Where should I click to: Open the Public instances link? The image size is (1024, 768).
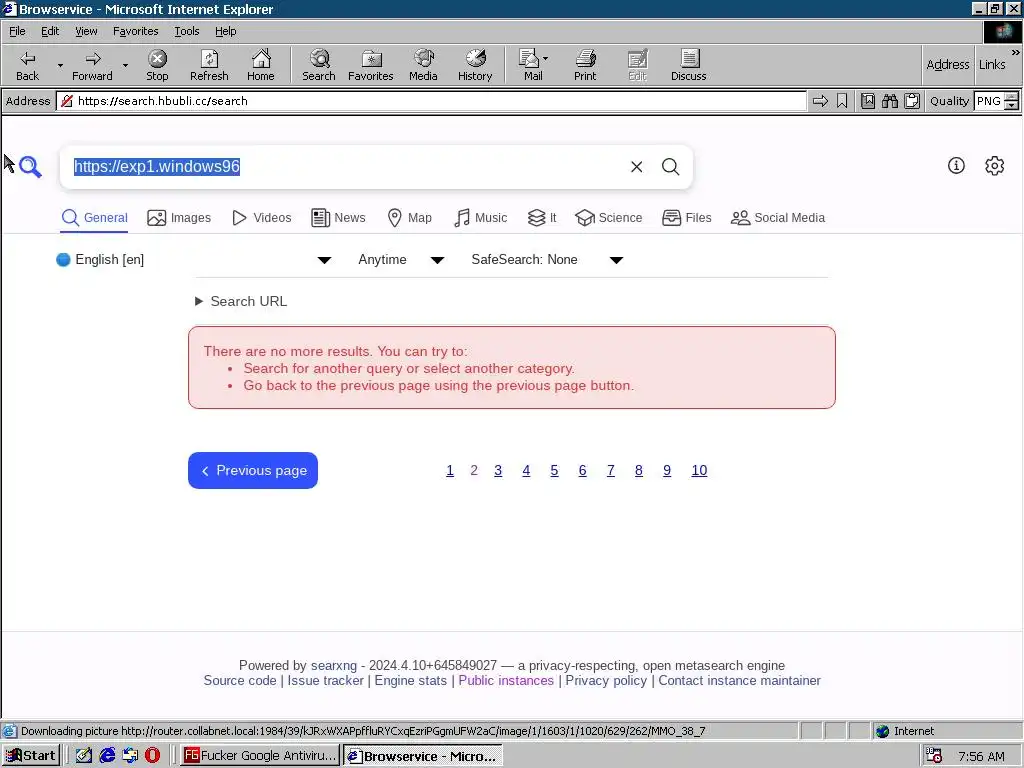506,680
